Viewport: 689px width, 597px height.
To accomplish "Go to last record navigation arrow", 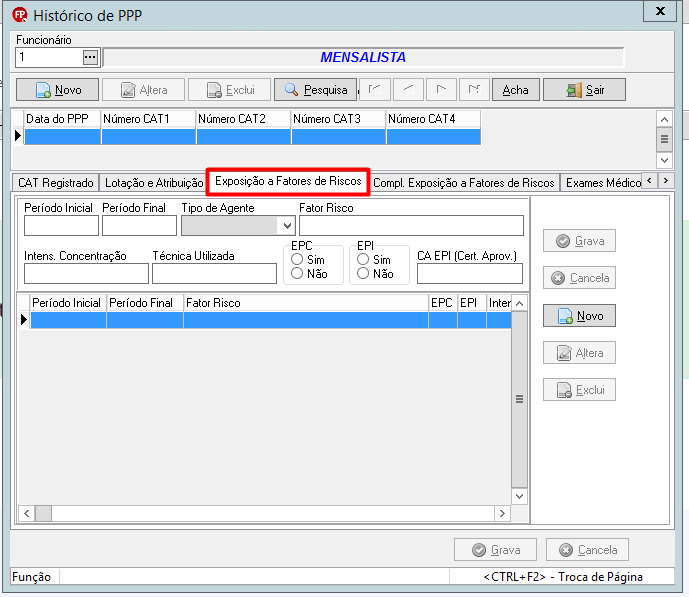I will (474, 90).
